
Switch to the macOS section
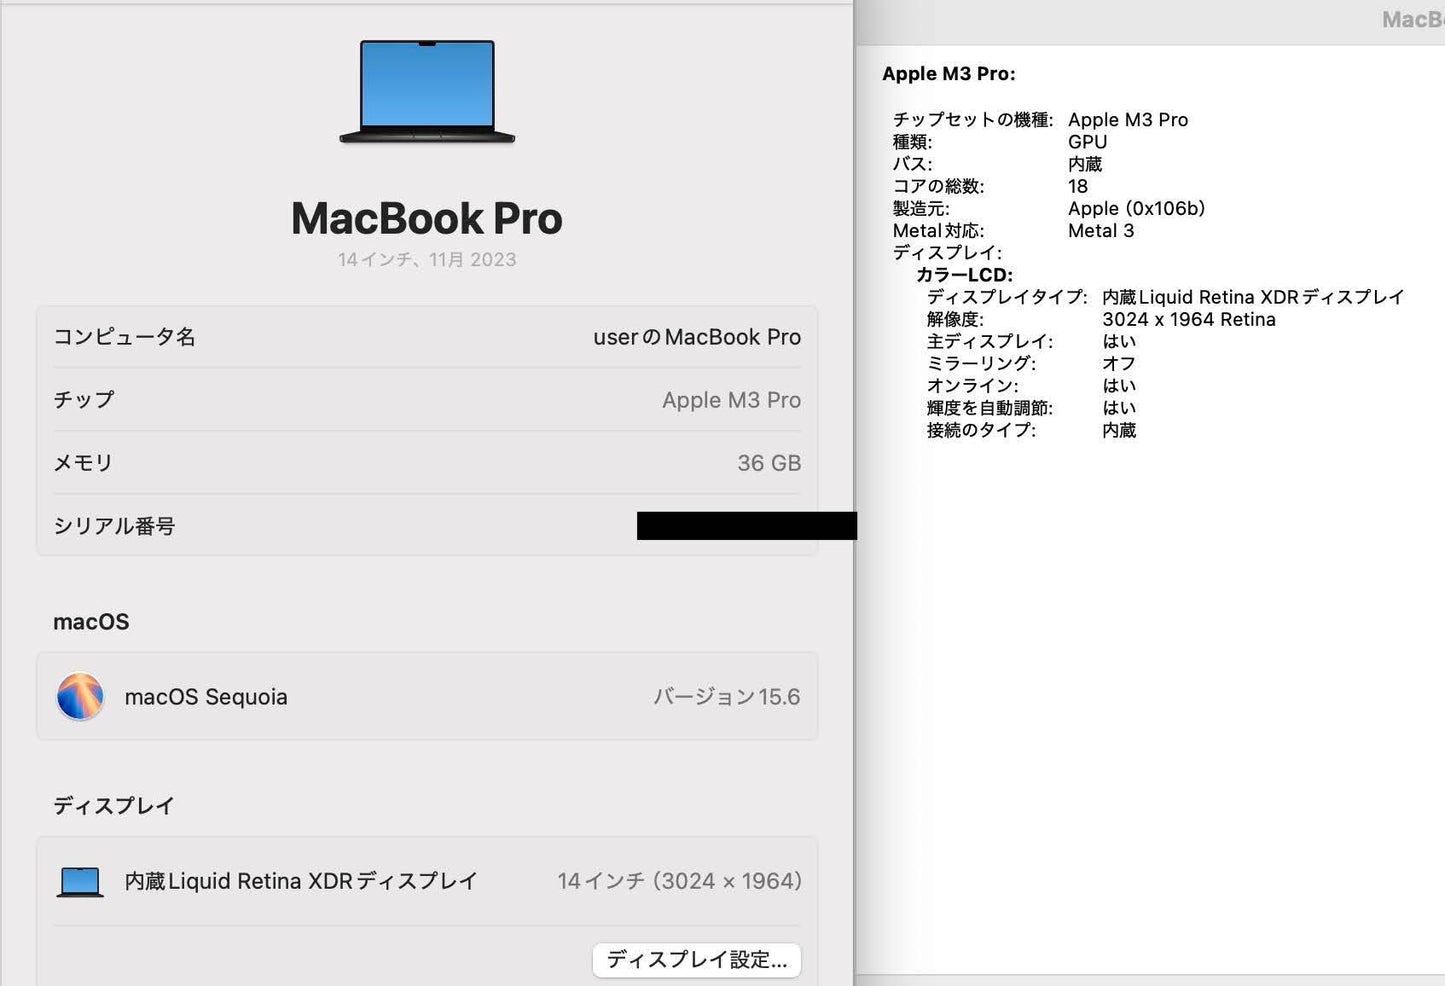[x=91, y=621]
